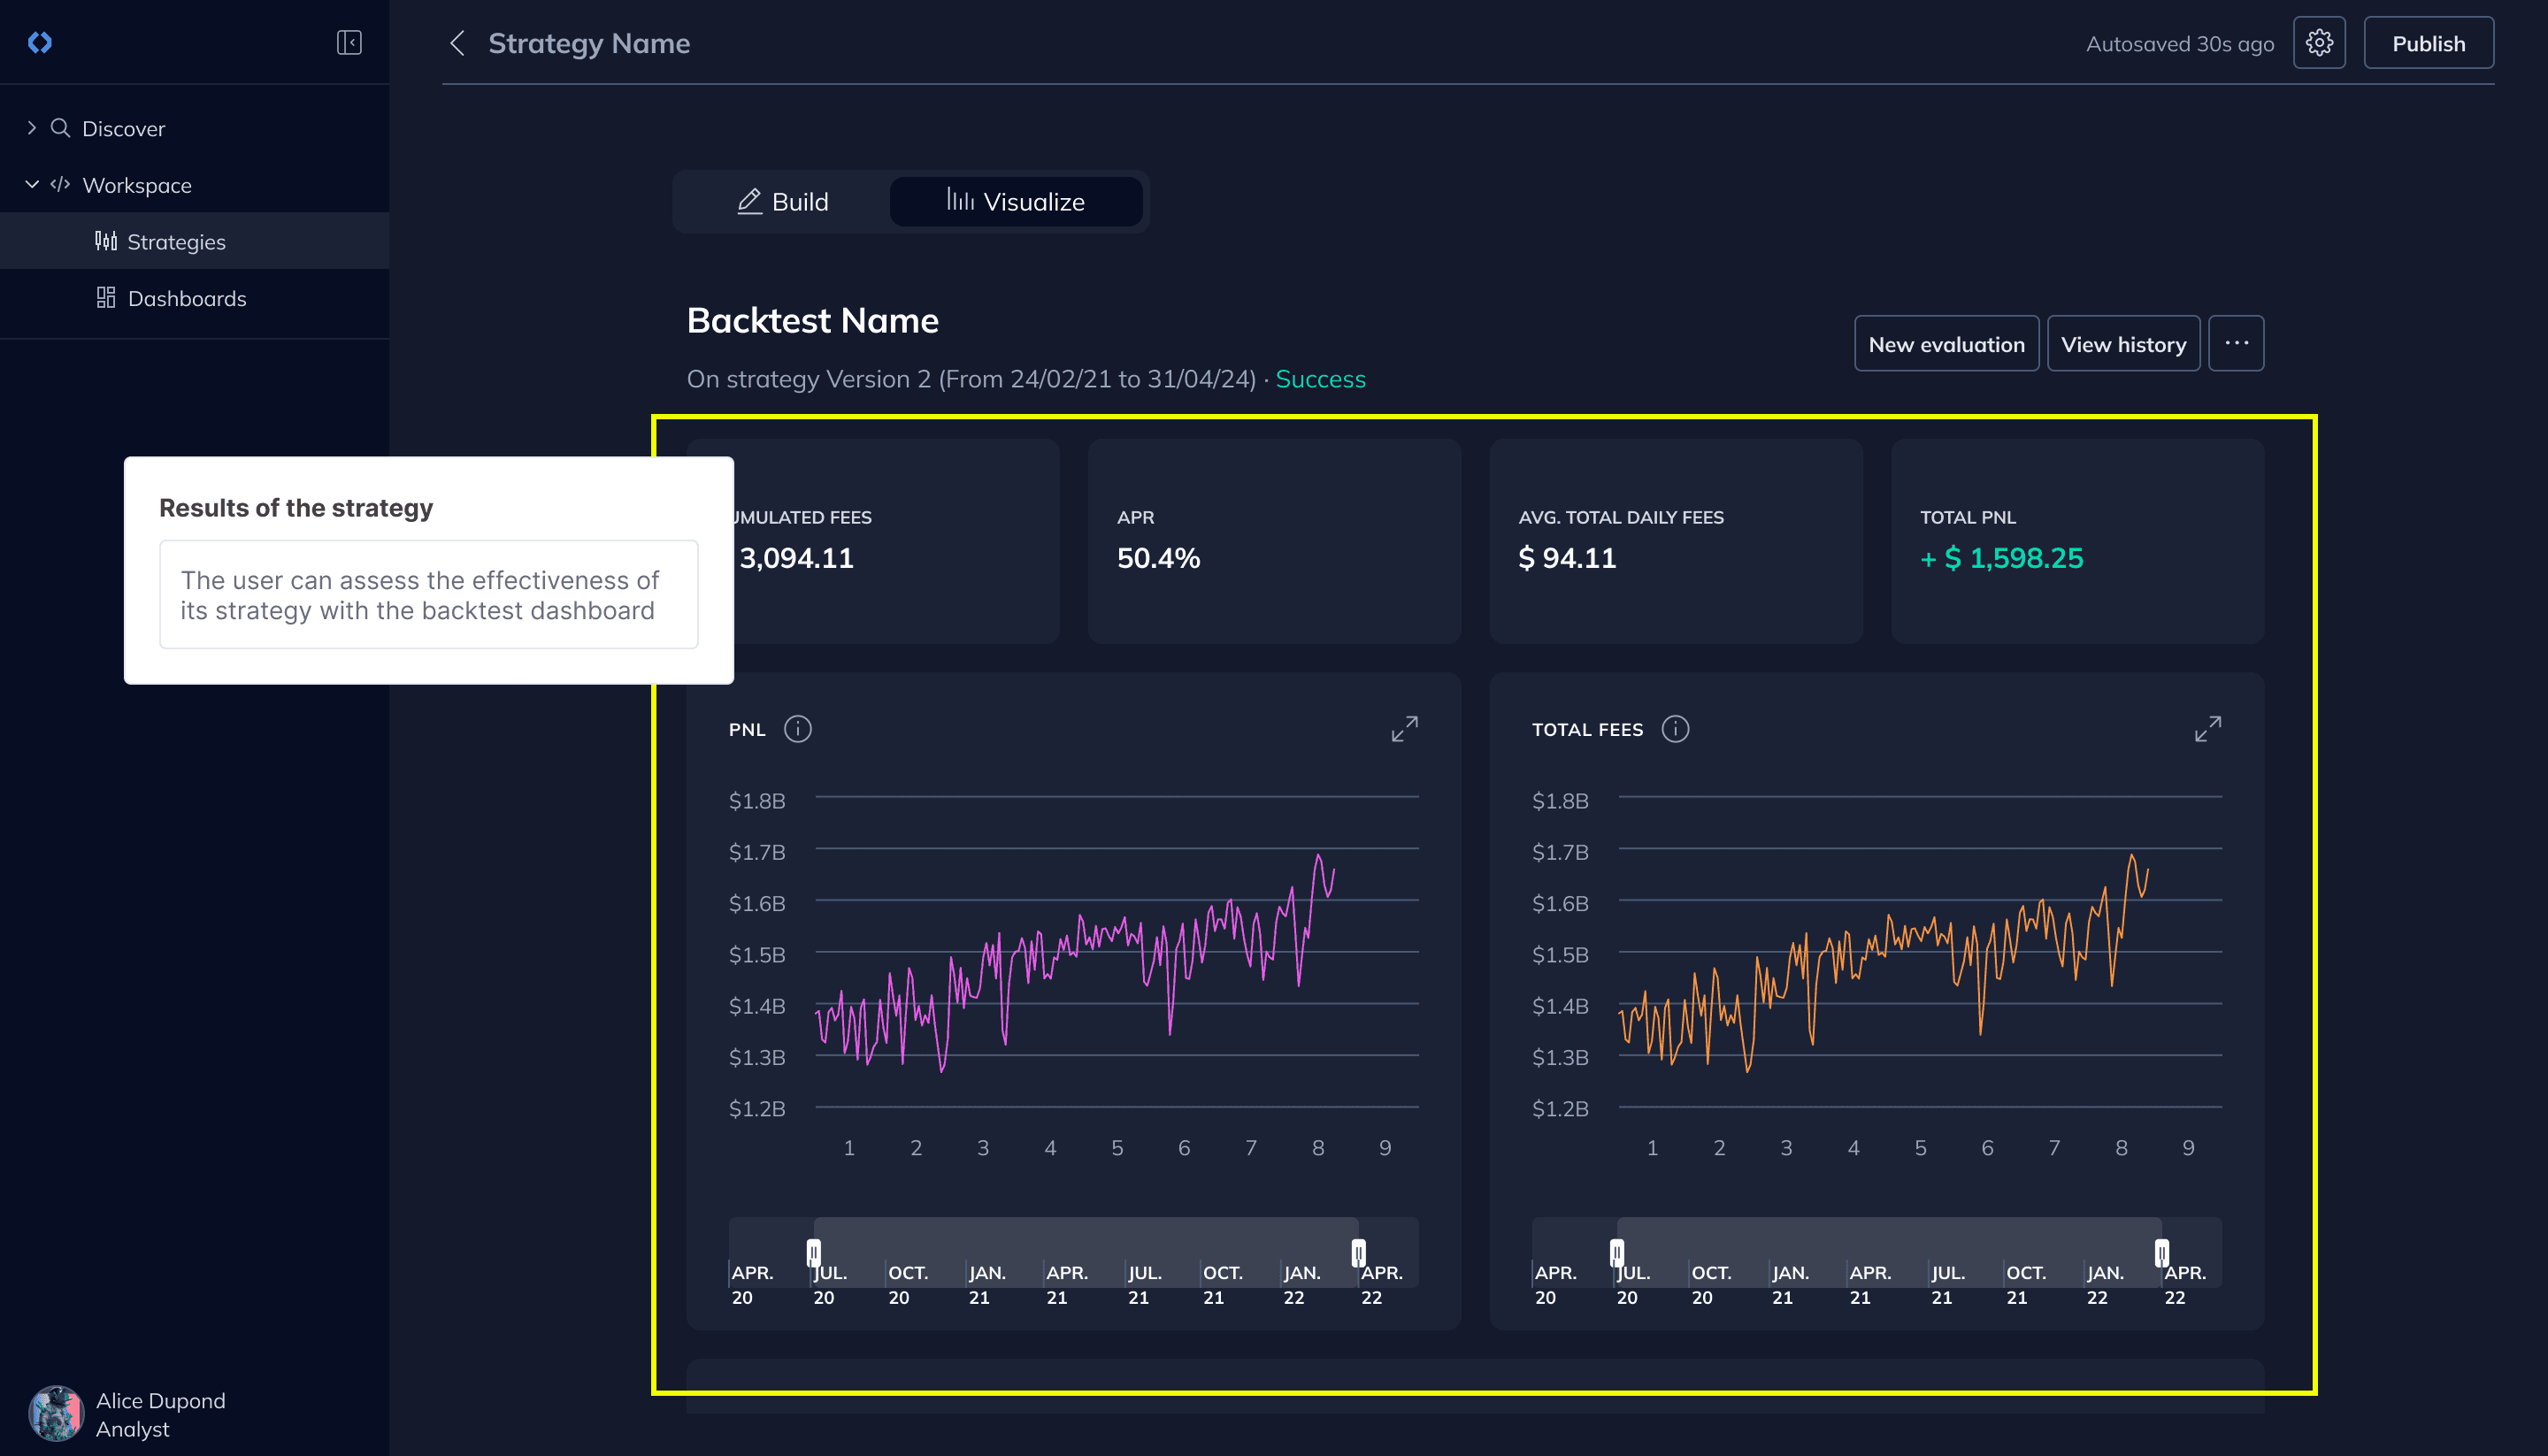This screenshot has width=2548, height=1456.
Task: Click the Publish button
Action: 2428,43
